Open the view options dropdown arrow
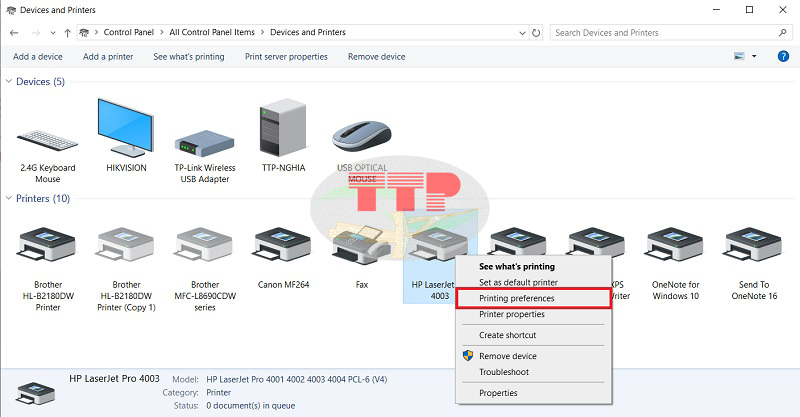The width and height of the screenshot is (800, 417). (754, 57)
